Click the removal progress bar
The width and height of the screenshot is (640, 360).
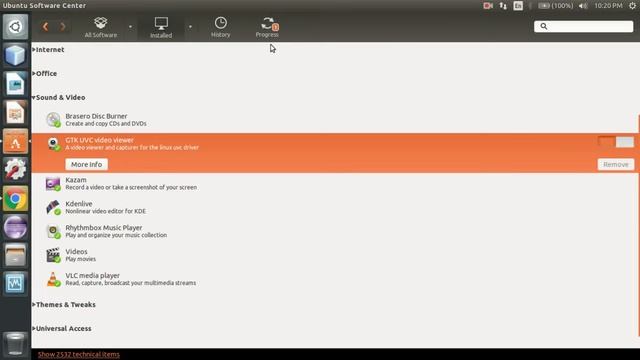(616, 142)
